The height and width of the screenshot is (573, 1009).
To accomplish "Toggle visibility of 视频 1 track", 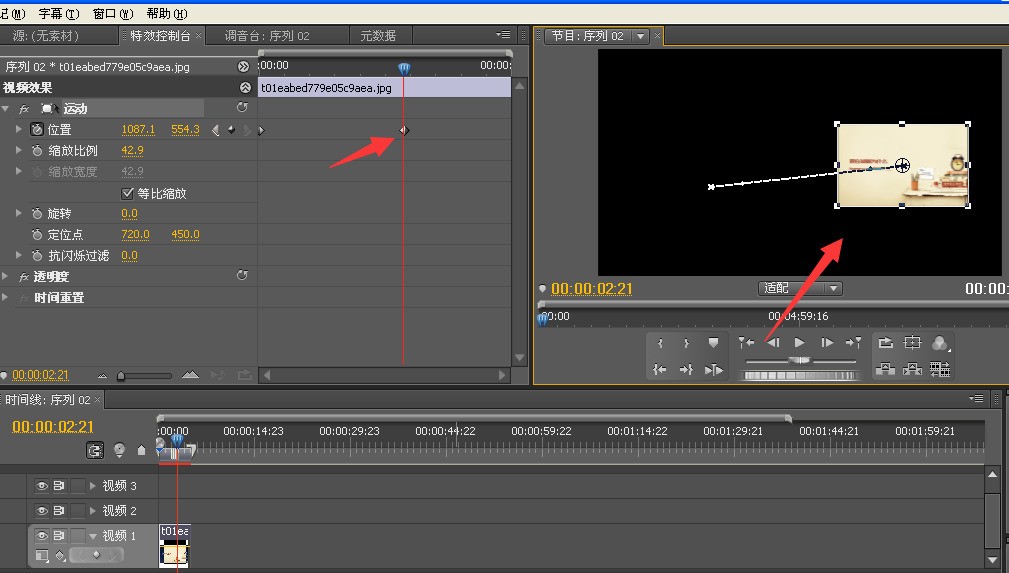I will [42, 536].
